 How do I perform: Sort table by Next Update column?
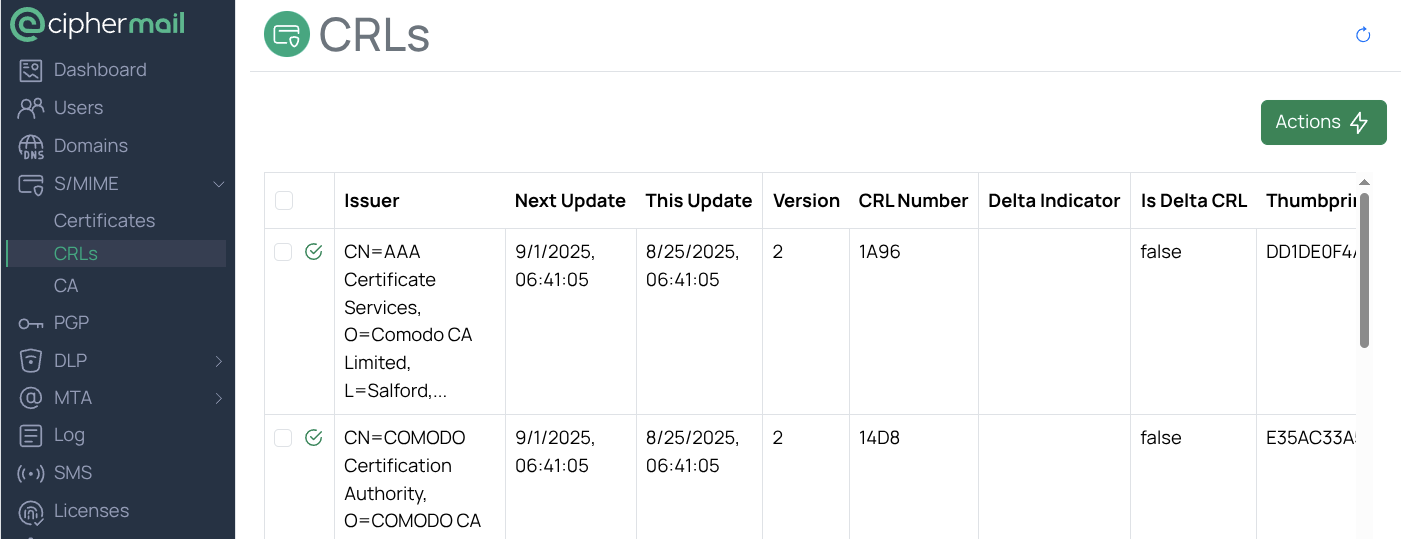coord(570,201)
